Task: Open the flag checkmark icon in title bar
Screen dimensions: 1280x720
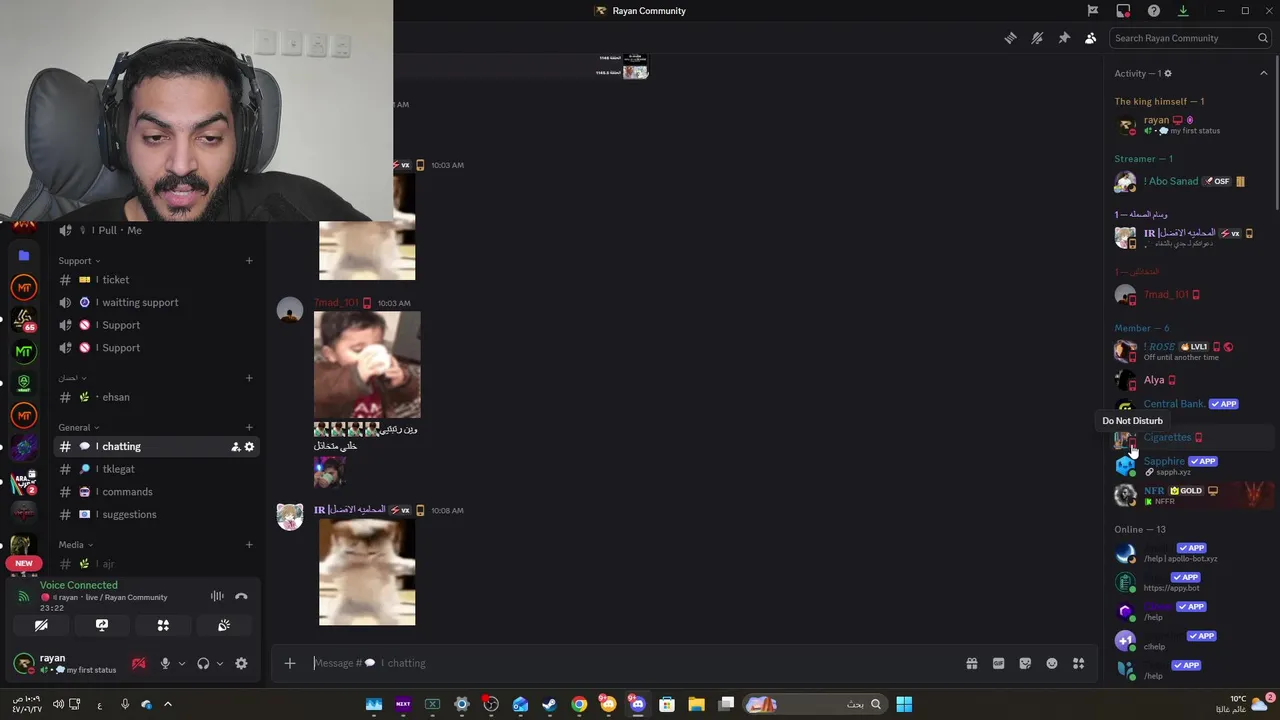Action: (1093, 11)
